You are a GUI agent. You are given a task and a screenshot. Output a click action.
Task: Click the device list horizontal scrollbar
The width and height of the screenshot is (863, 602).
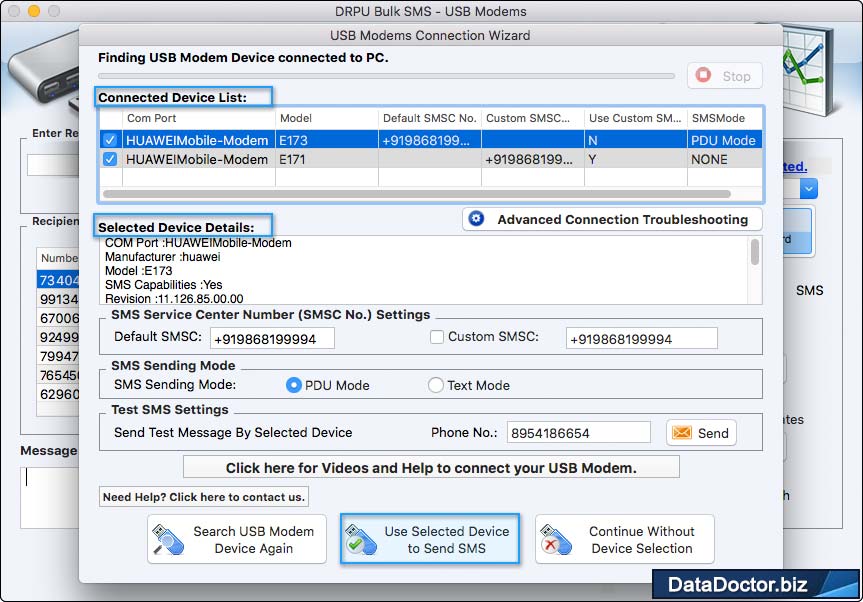[417, 194]
